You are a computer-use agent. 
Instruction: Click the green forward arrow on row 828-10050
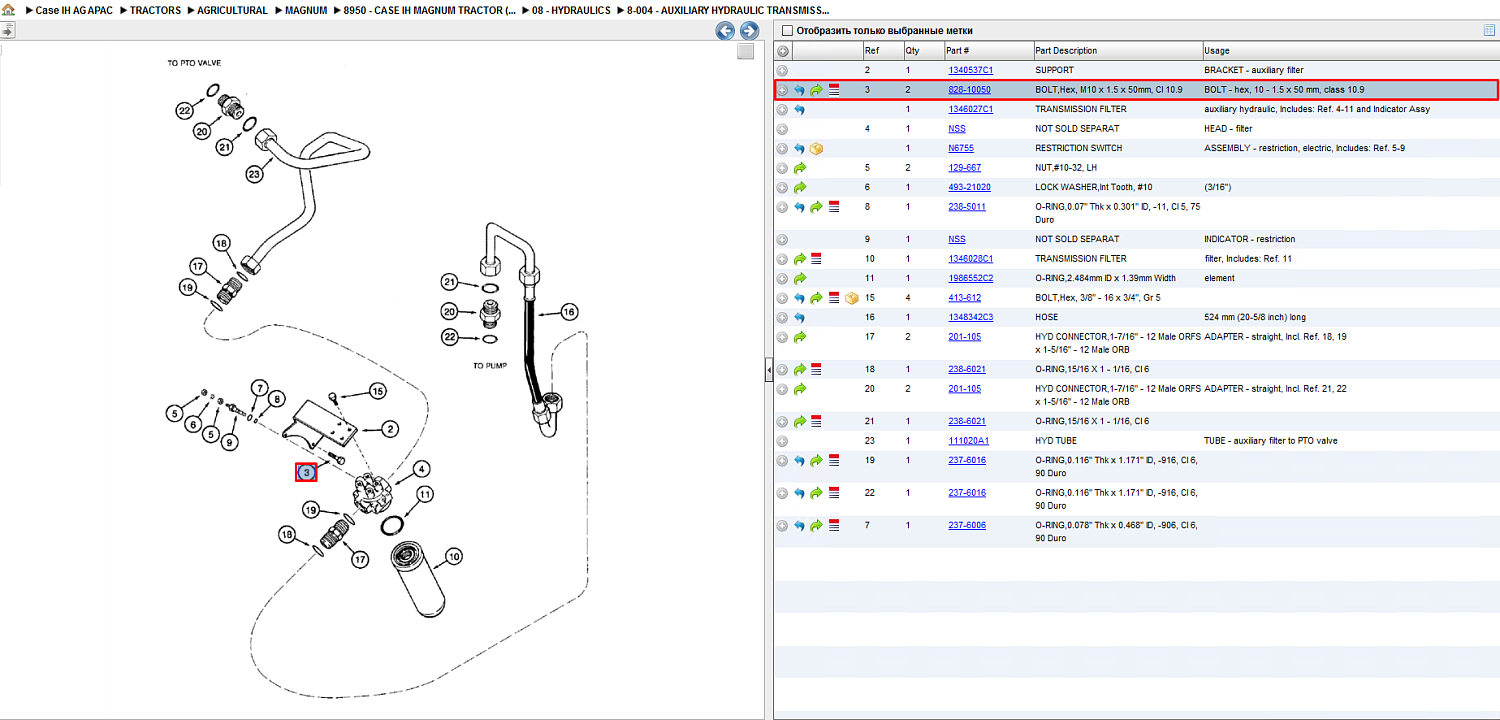(816, 90)
